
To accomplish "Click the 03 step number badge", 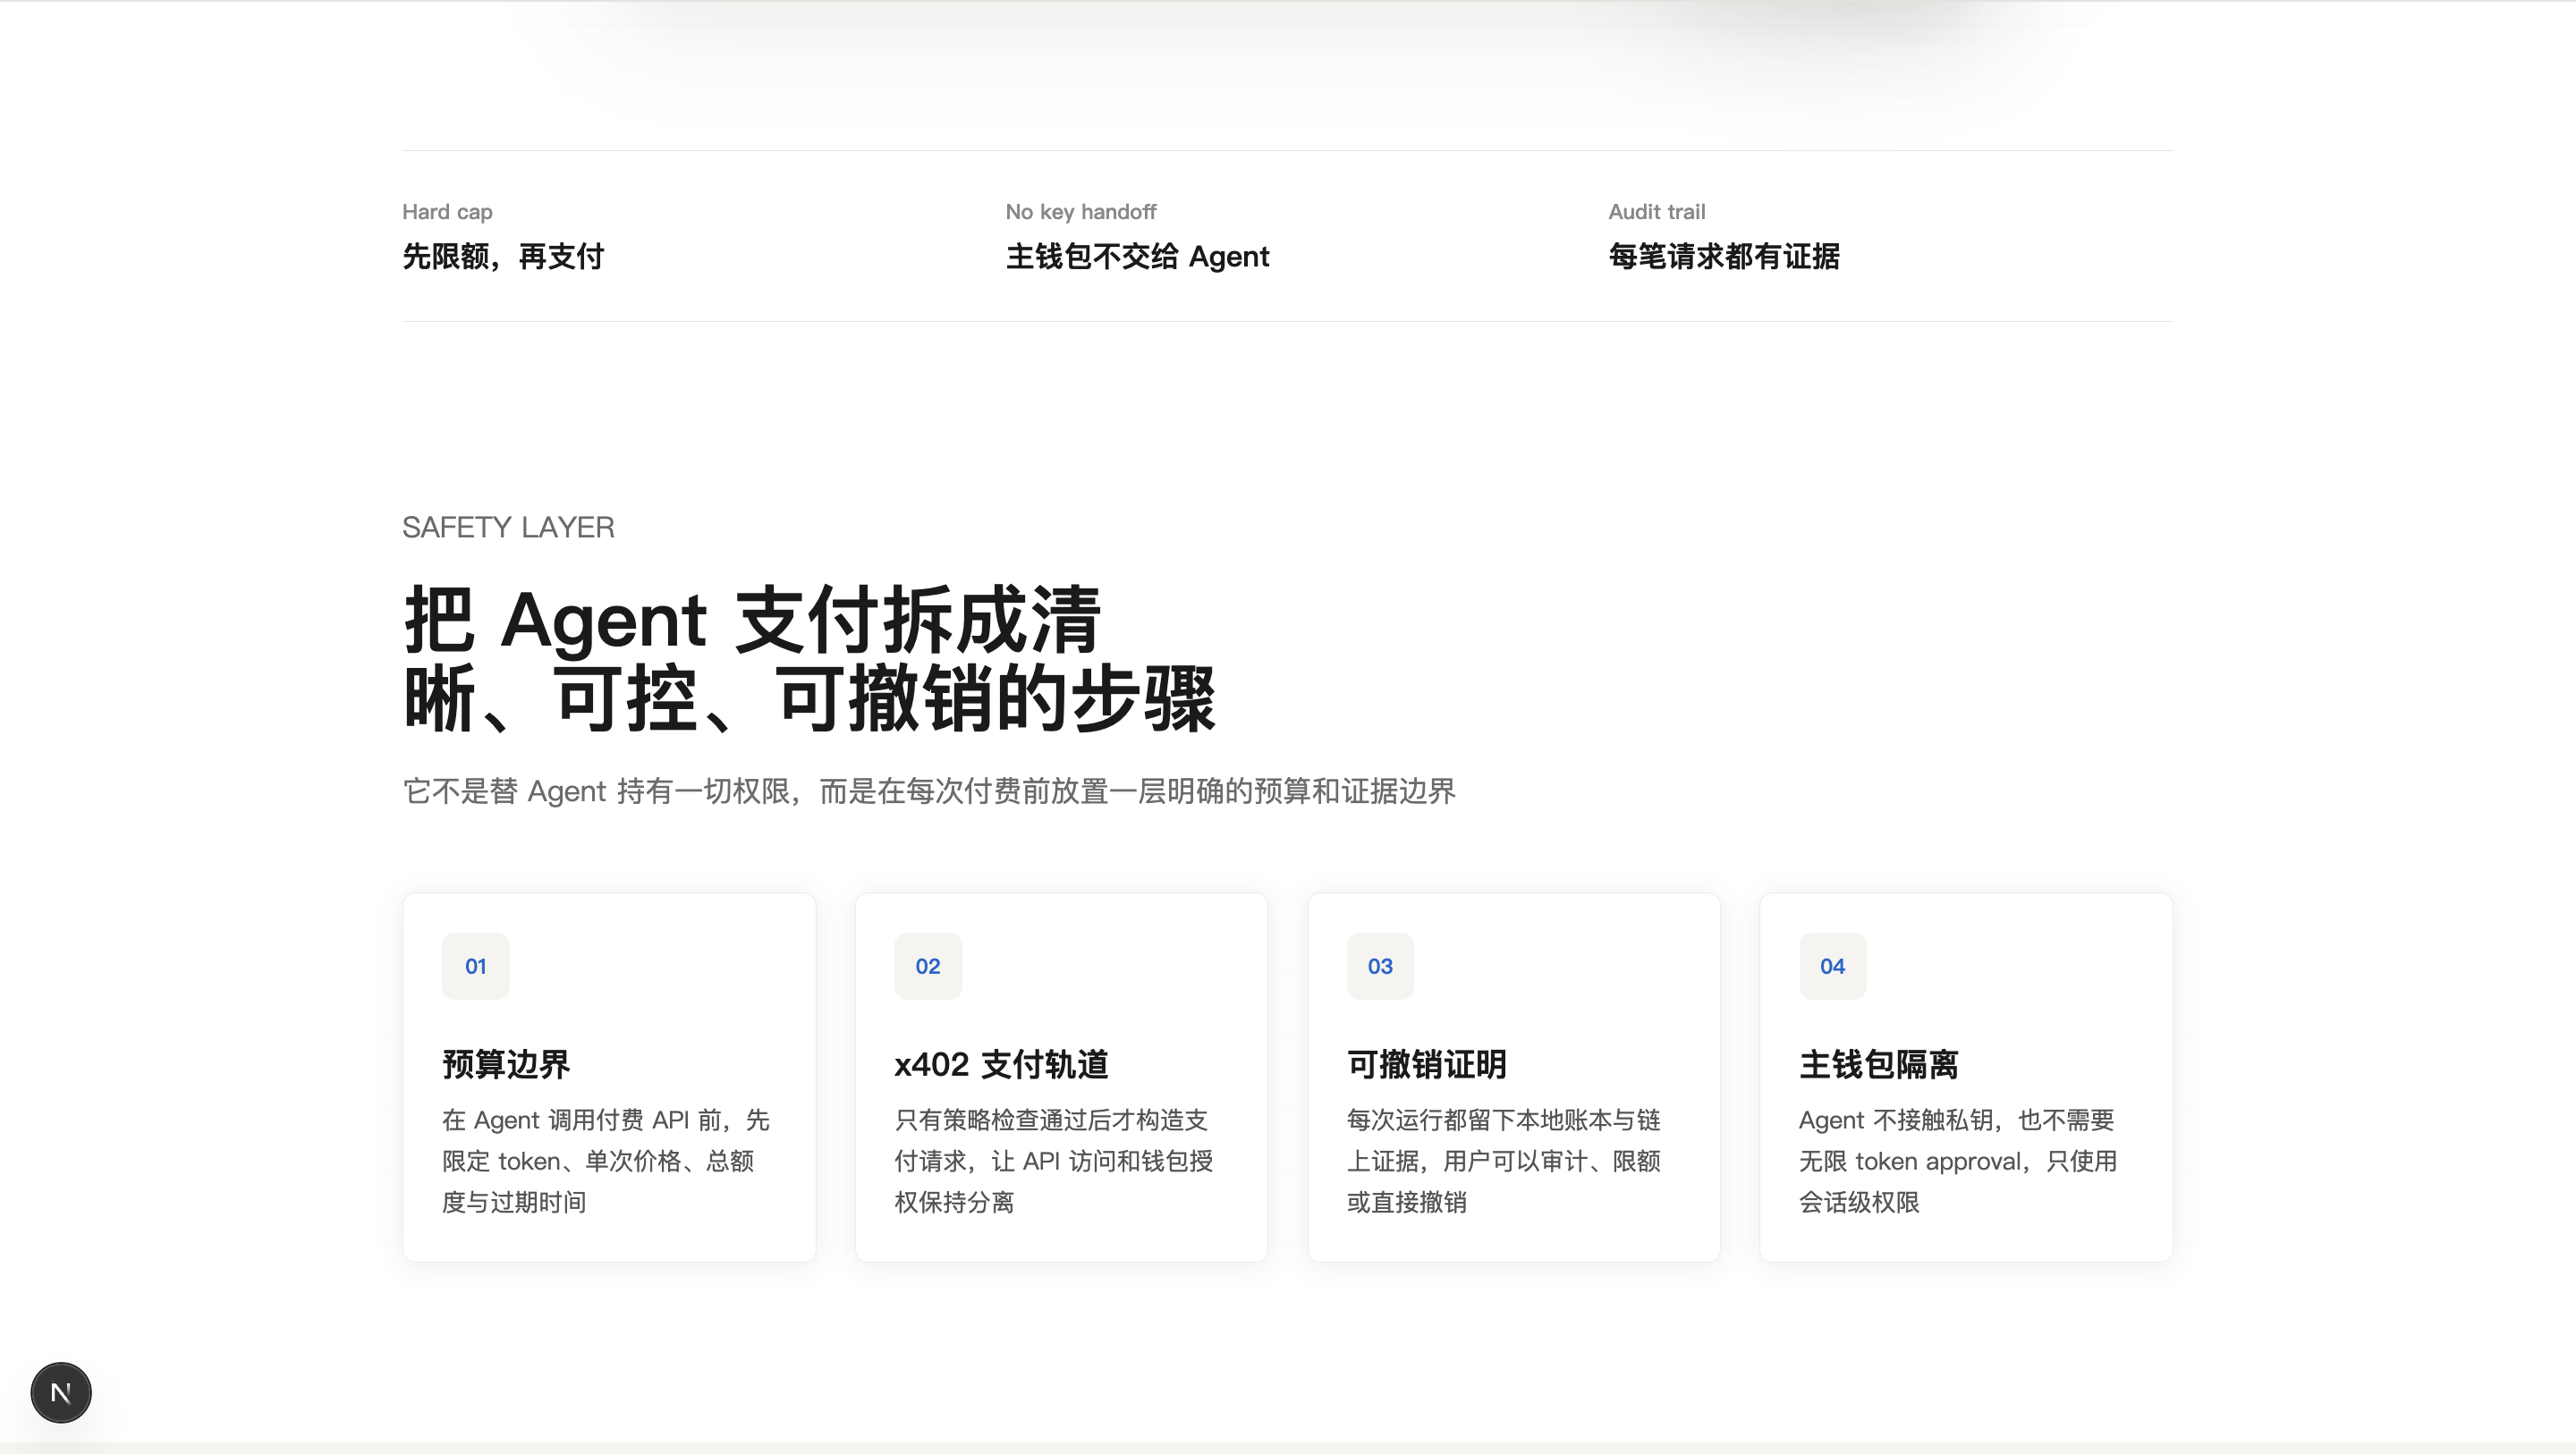I will 1380,966.
